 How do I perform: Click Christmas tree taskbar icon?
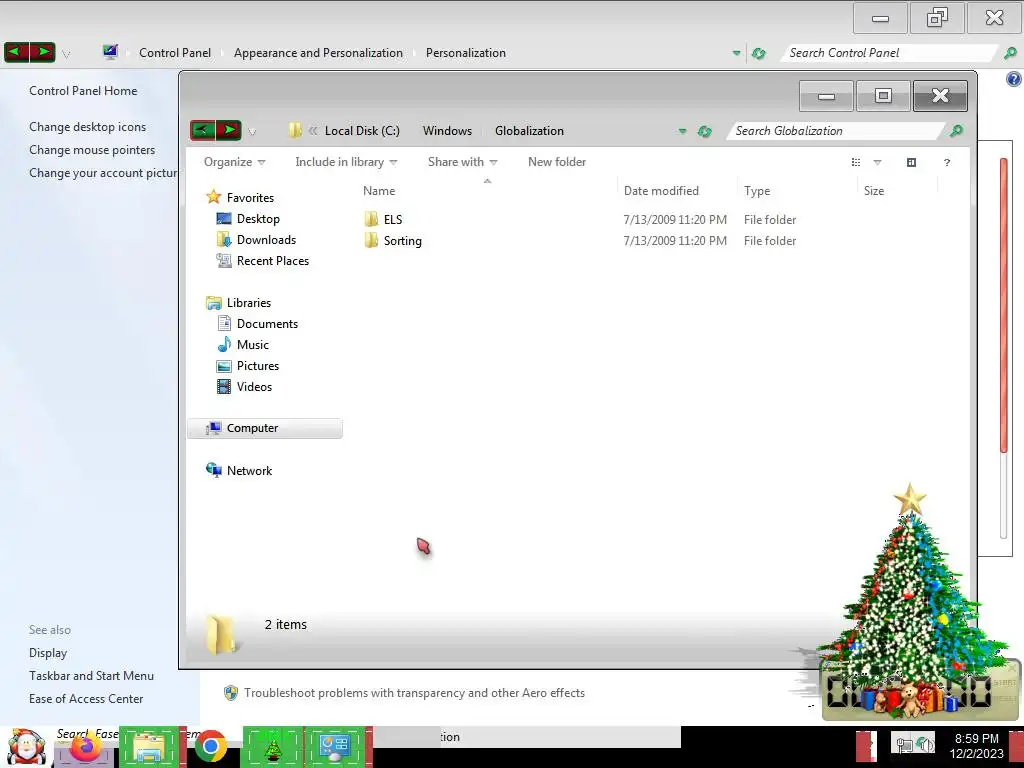click(272, 747)
